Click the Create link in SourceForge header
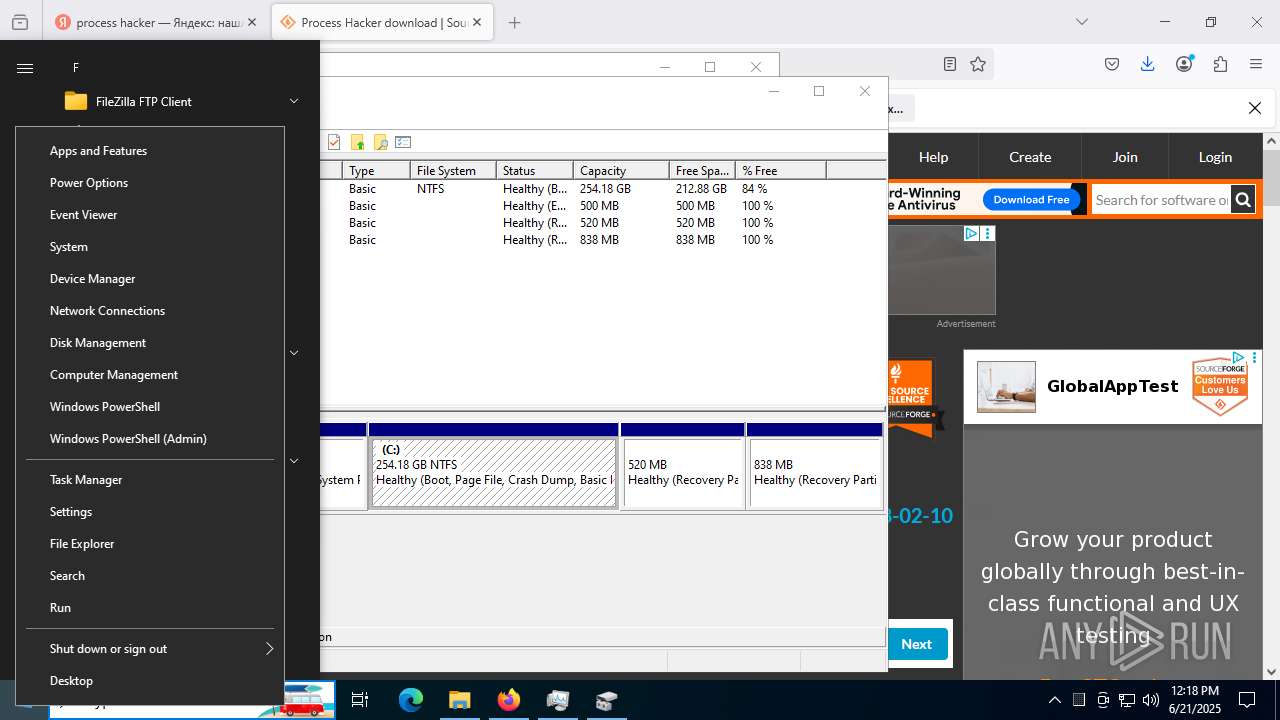1280x720 pixels. 1030,157
